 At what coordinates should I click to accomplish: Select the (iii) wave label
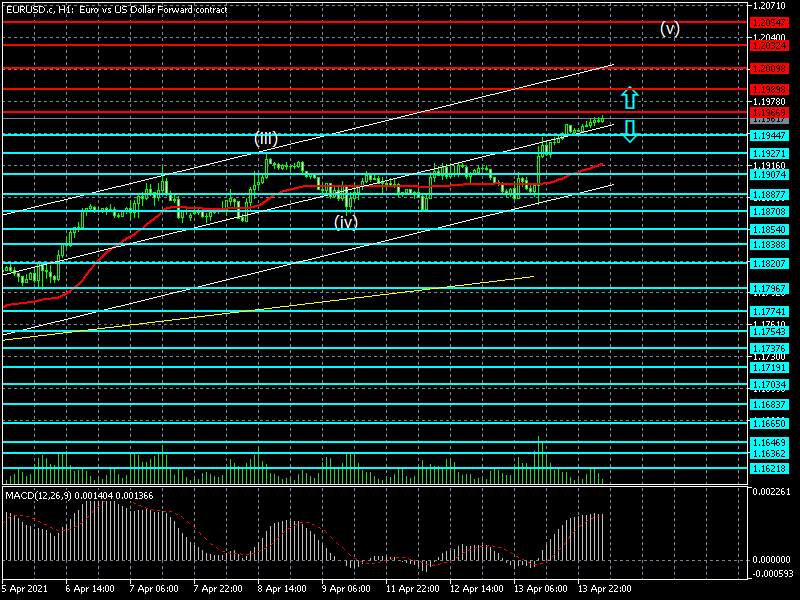[266, 139]
